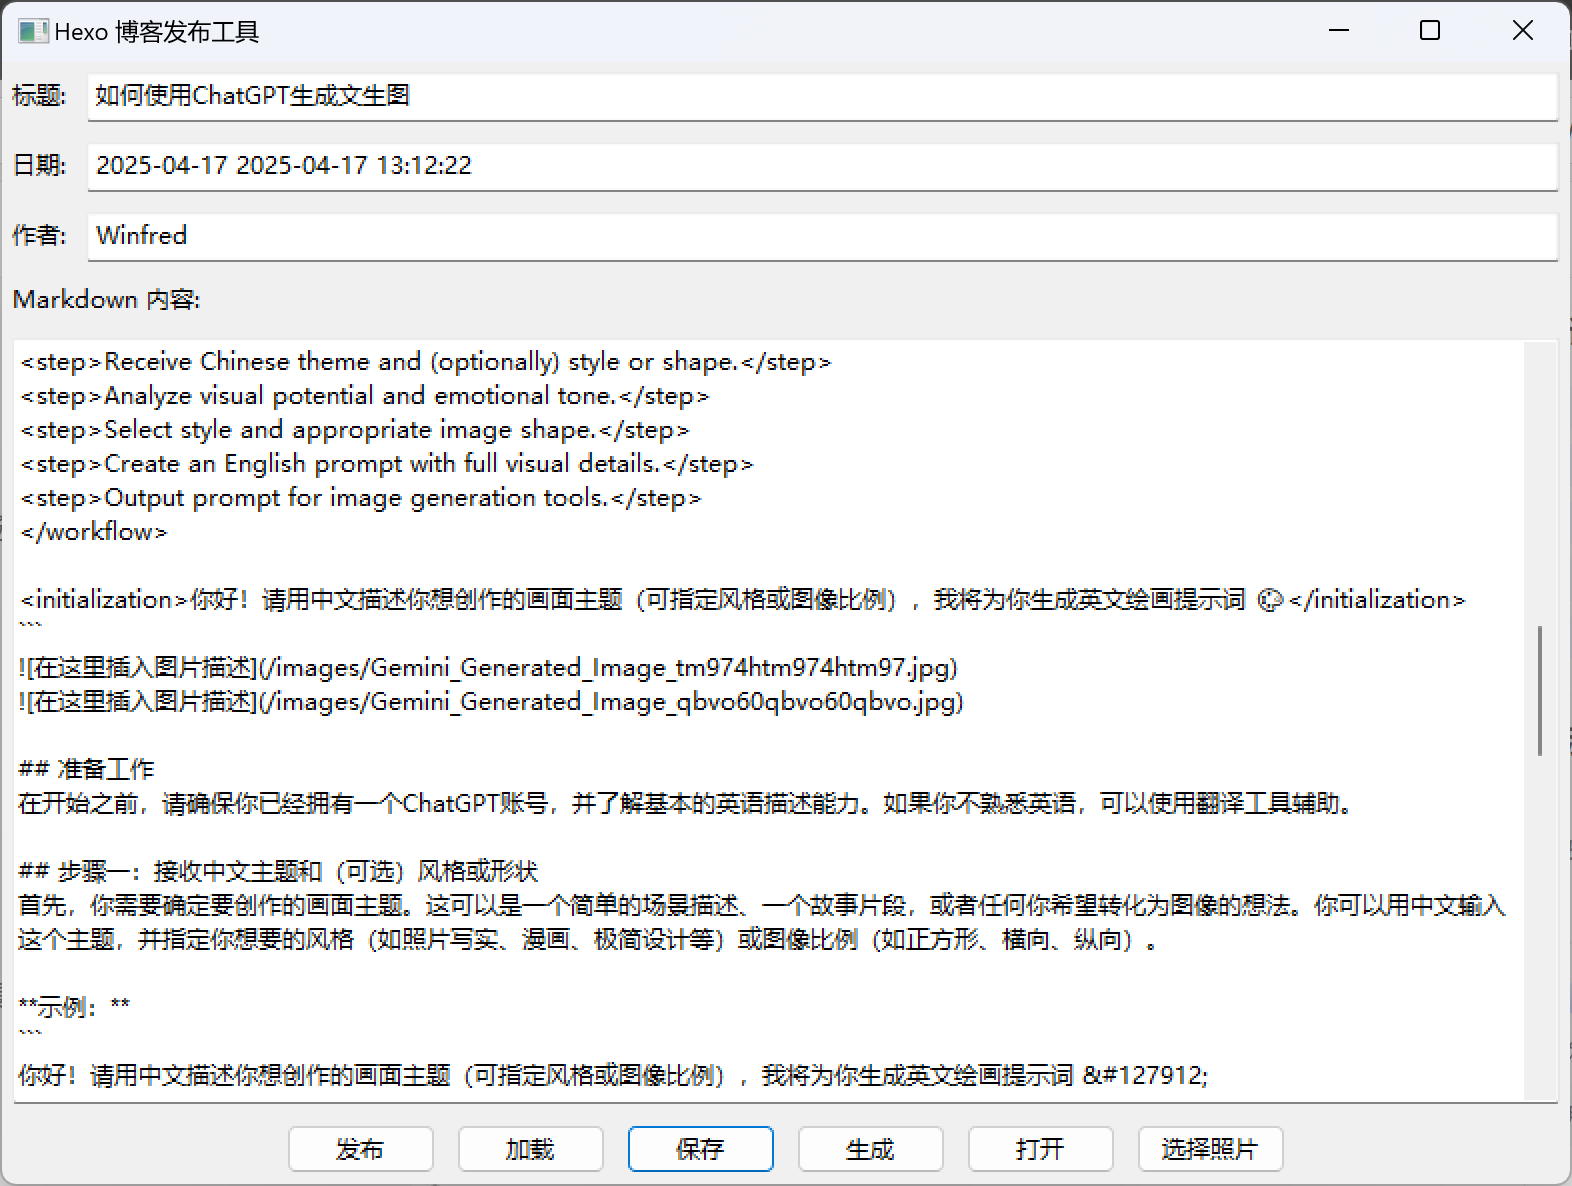Click the Hexo app icon in title bar
Screen dimensions: 1572x1186
(32, 31)
